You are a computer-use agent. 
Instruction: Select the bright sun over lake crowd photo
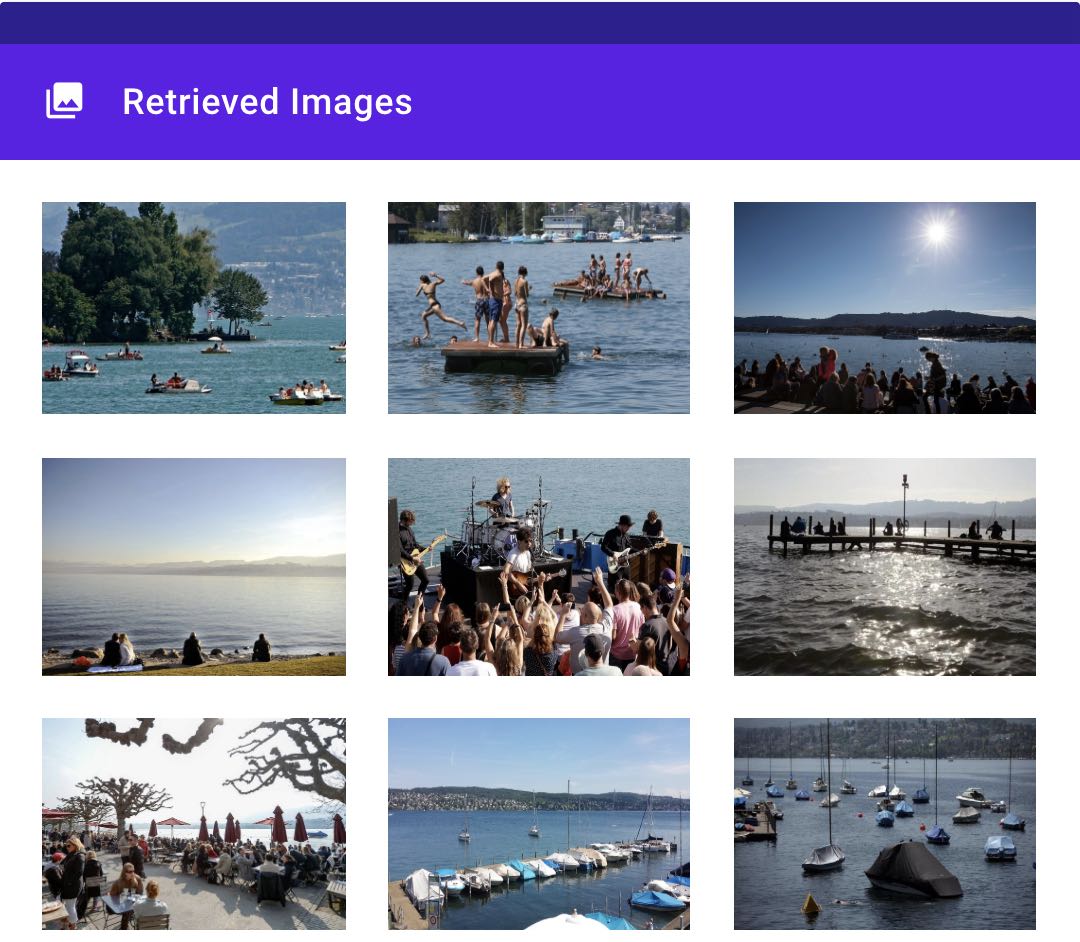pyautogui.click(x=885, y=308)
